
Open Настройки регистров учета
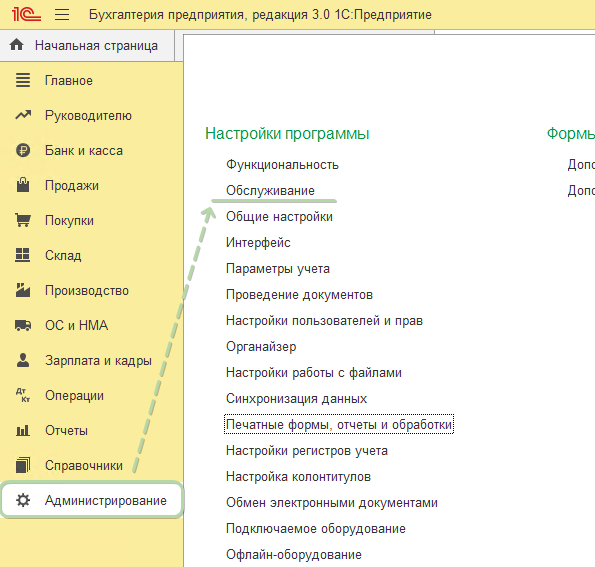(307, 451)
